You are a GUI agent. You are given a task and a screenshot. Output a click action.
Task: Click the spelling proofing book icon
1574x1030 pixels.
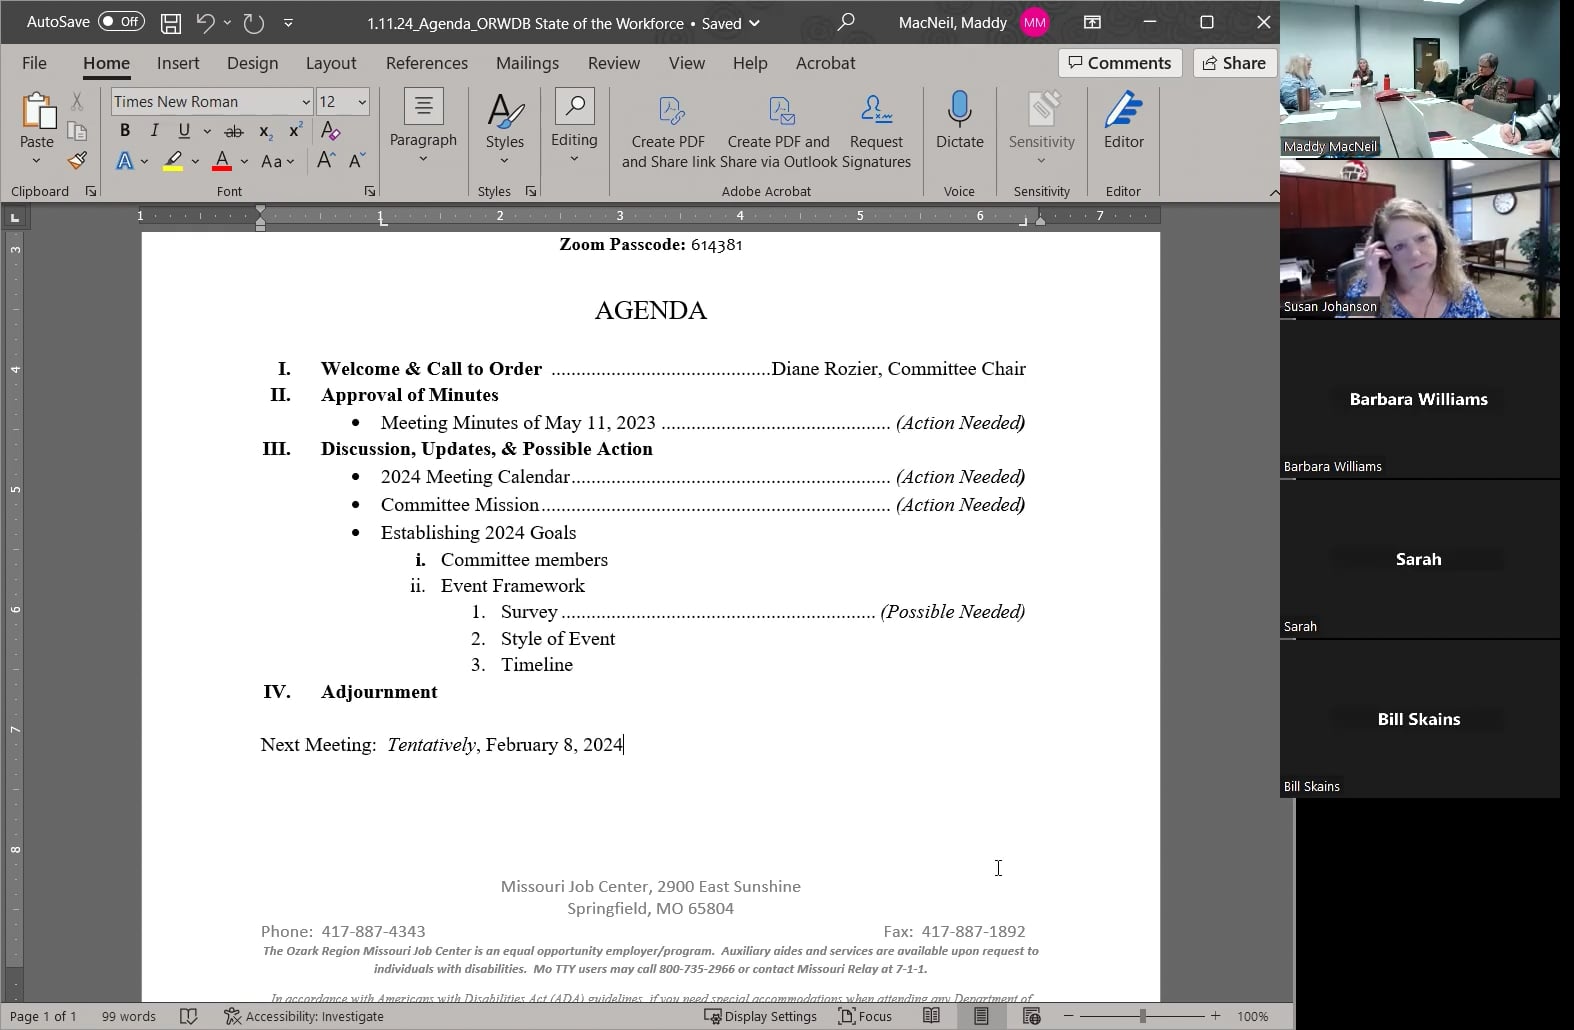click(188, 1016)
